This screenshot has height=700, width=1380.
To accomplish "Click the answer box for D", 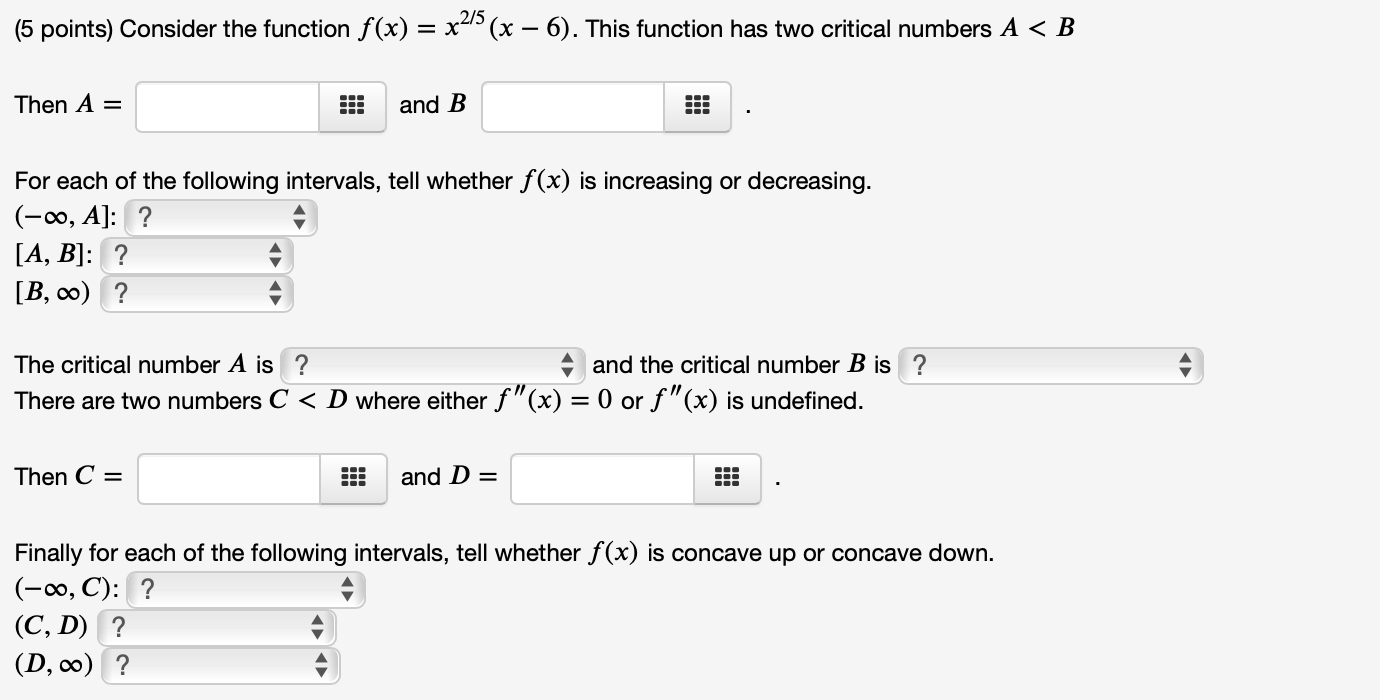I will (600, 477).
